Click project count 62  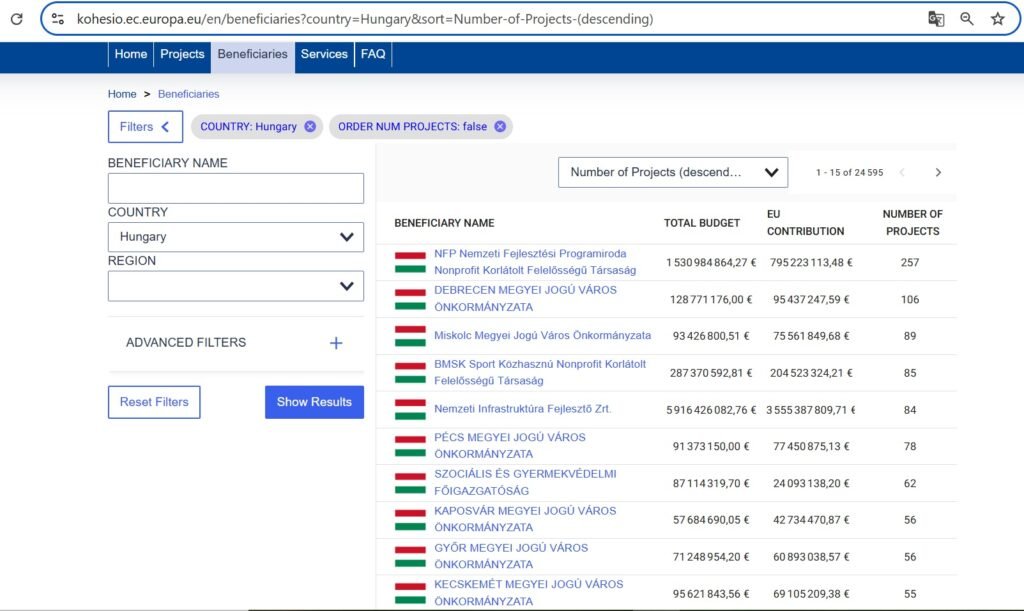tap(910, 484)
